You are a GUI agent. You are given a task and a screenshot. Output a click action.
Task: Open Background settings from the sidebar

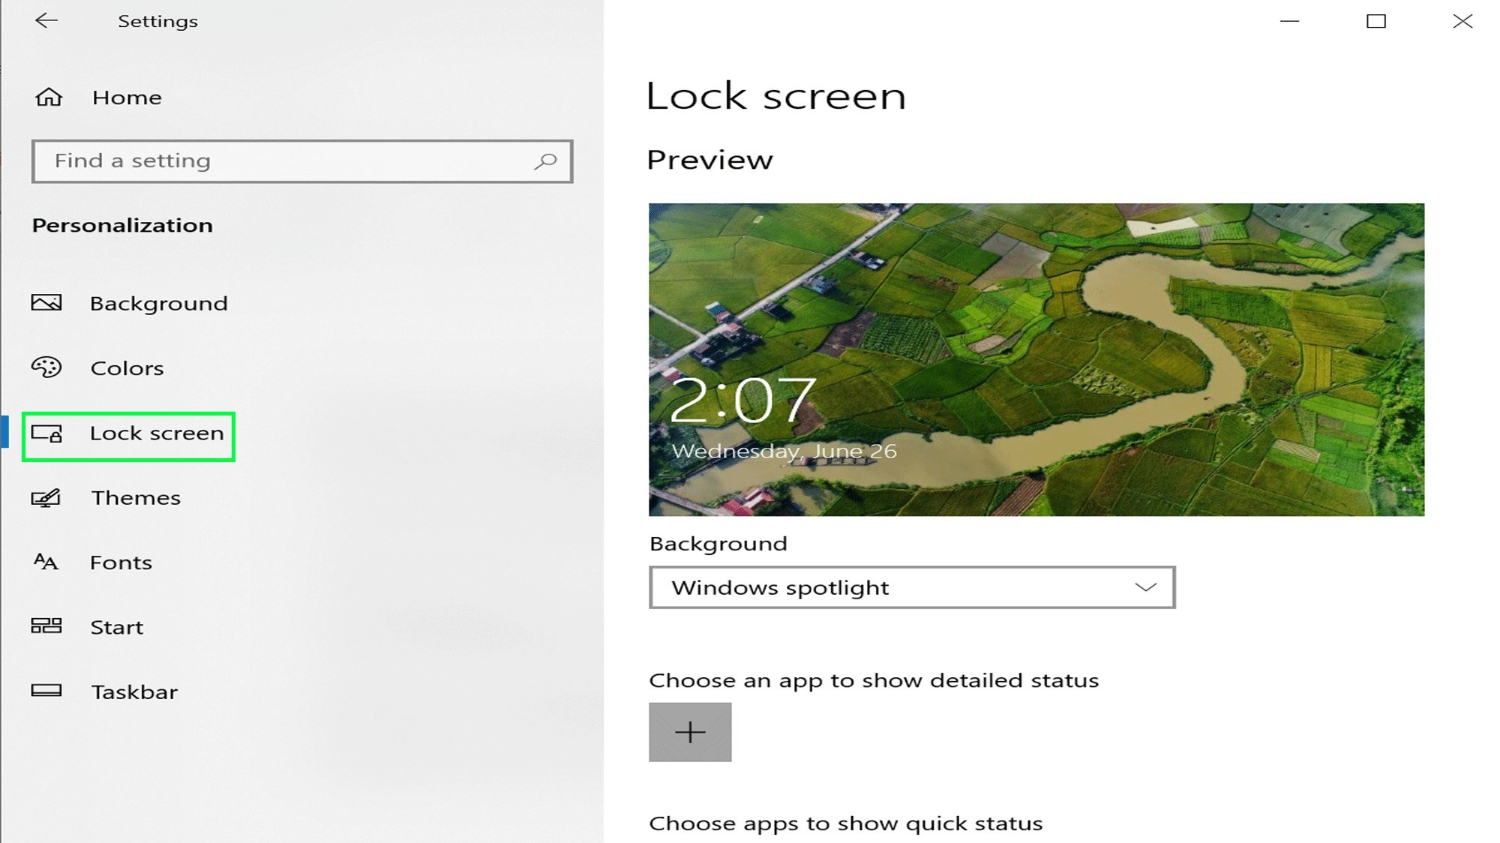[x=158, y=303]
